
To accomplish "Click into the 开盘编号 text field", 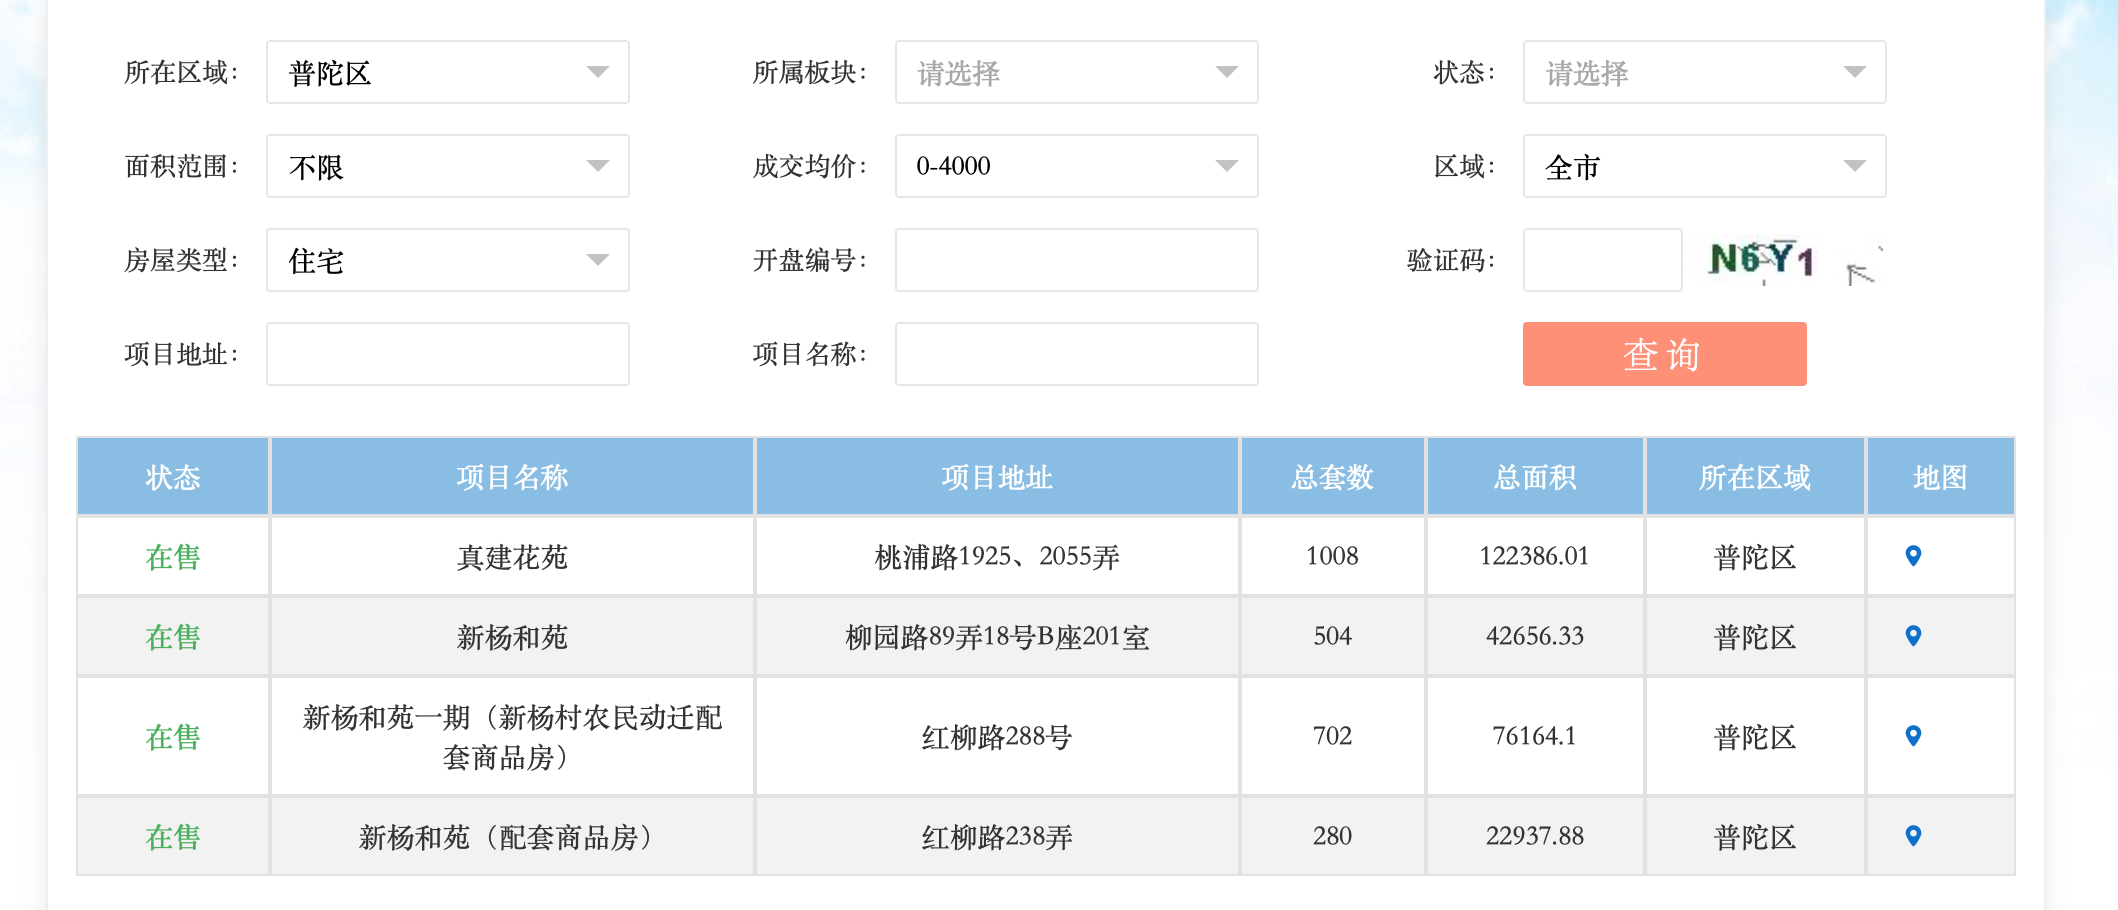I will 1076,260.
